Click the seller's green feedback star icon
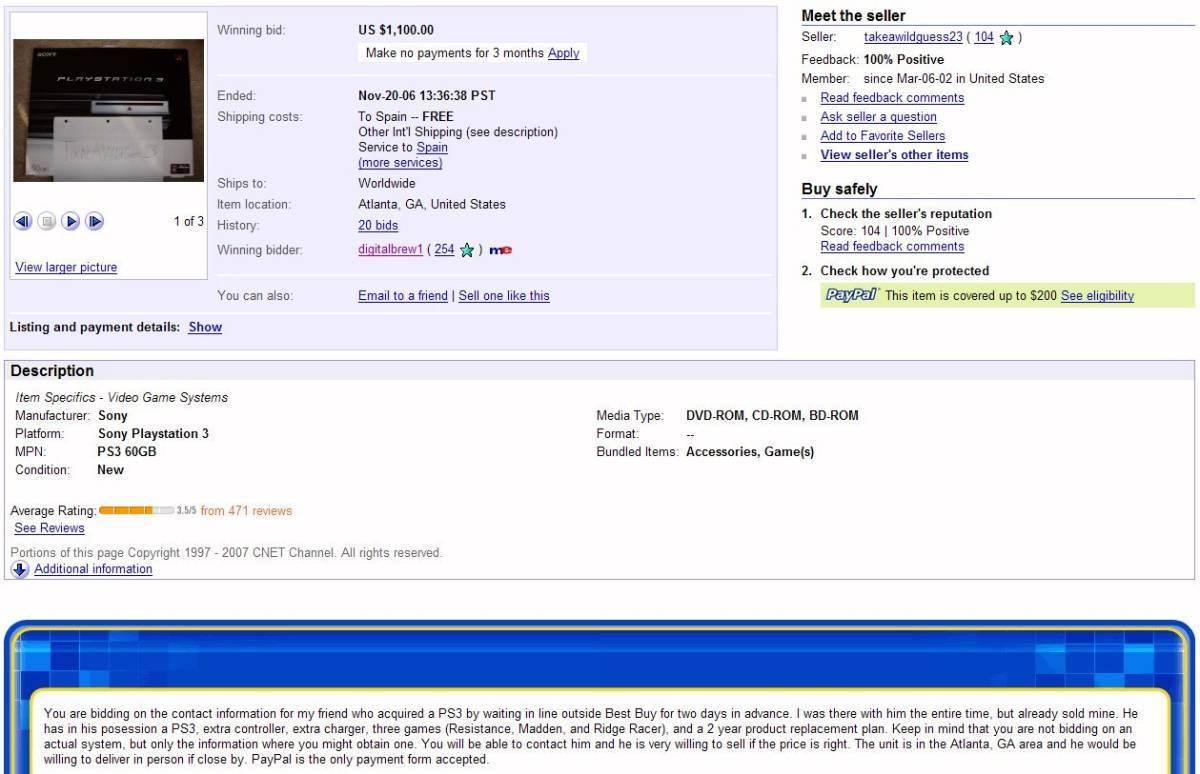The width and height of the screenshot is (1200, 774). 1006,38
